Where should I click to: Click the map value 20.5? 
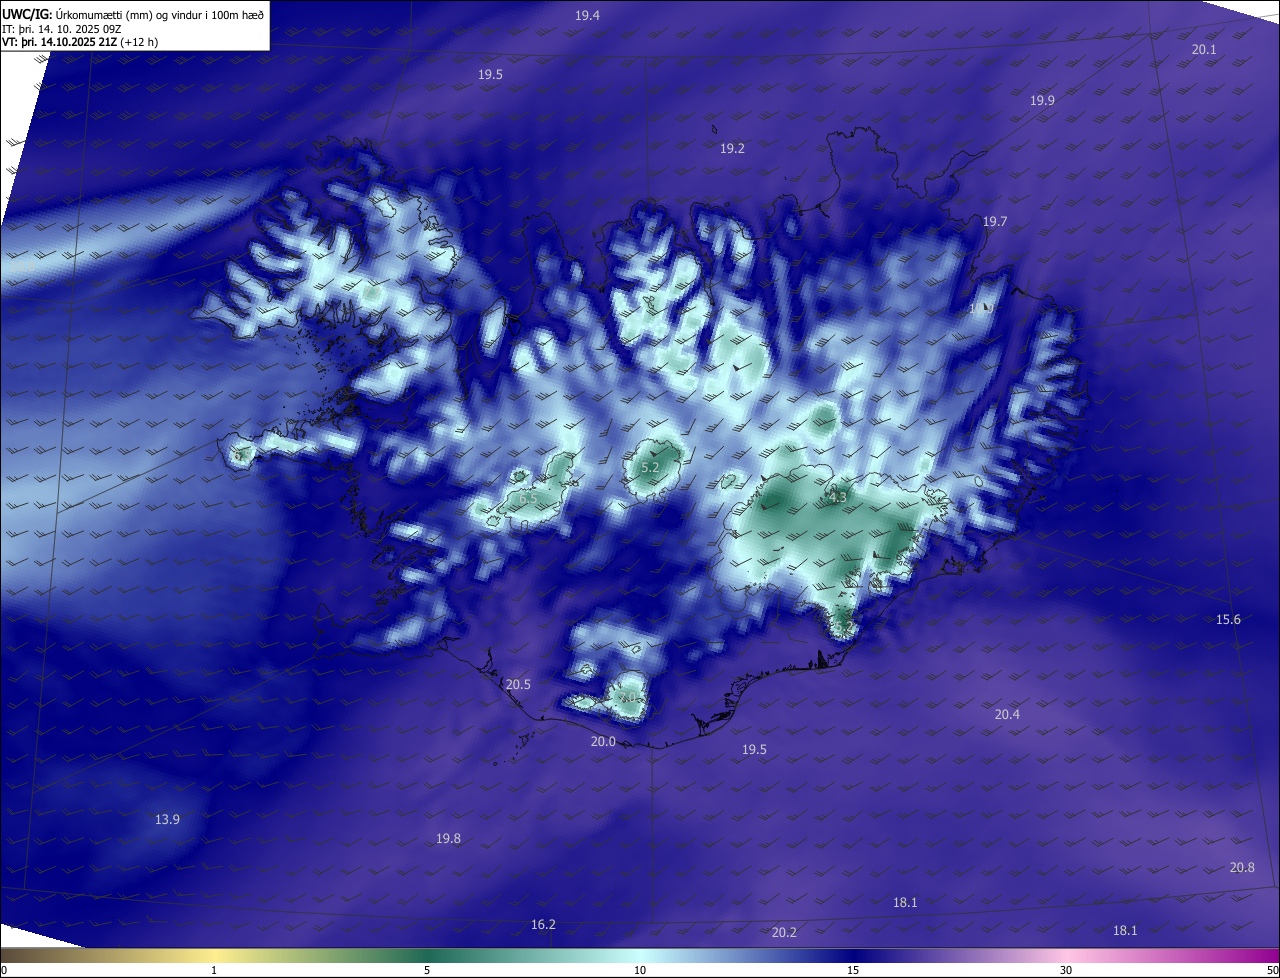point(518,685)
